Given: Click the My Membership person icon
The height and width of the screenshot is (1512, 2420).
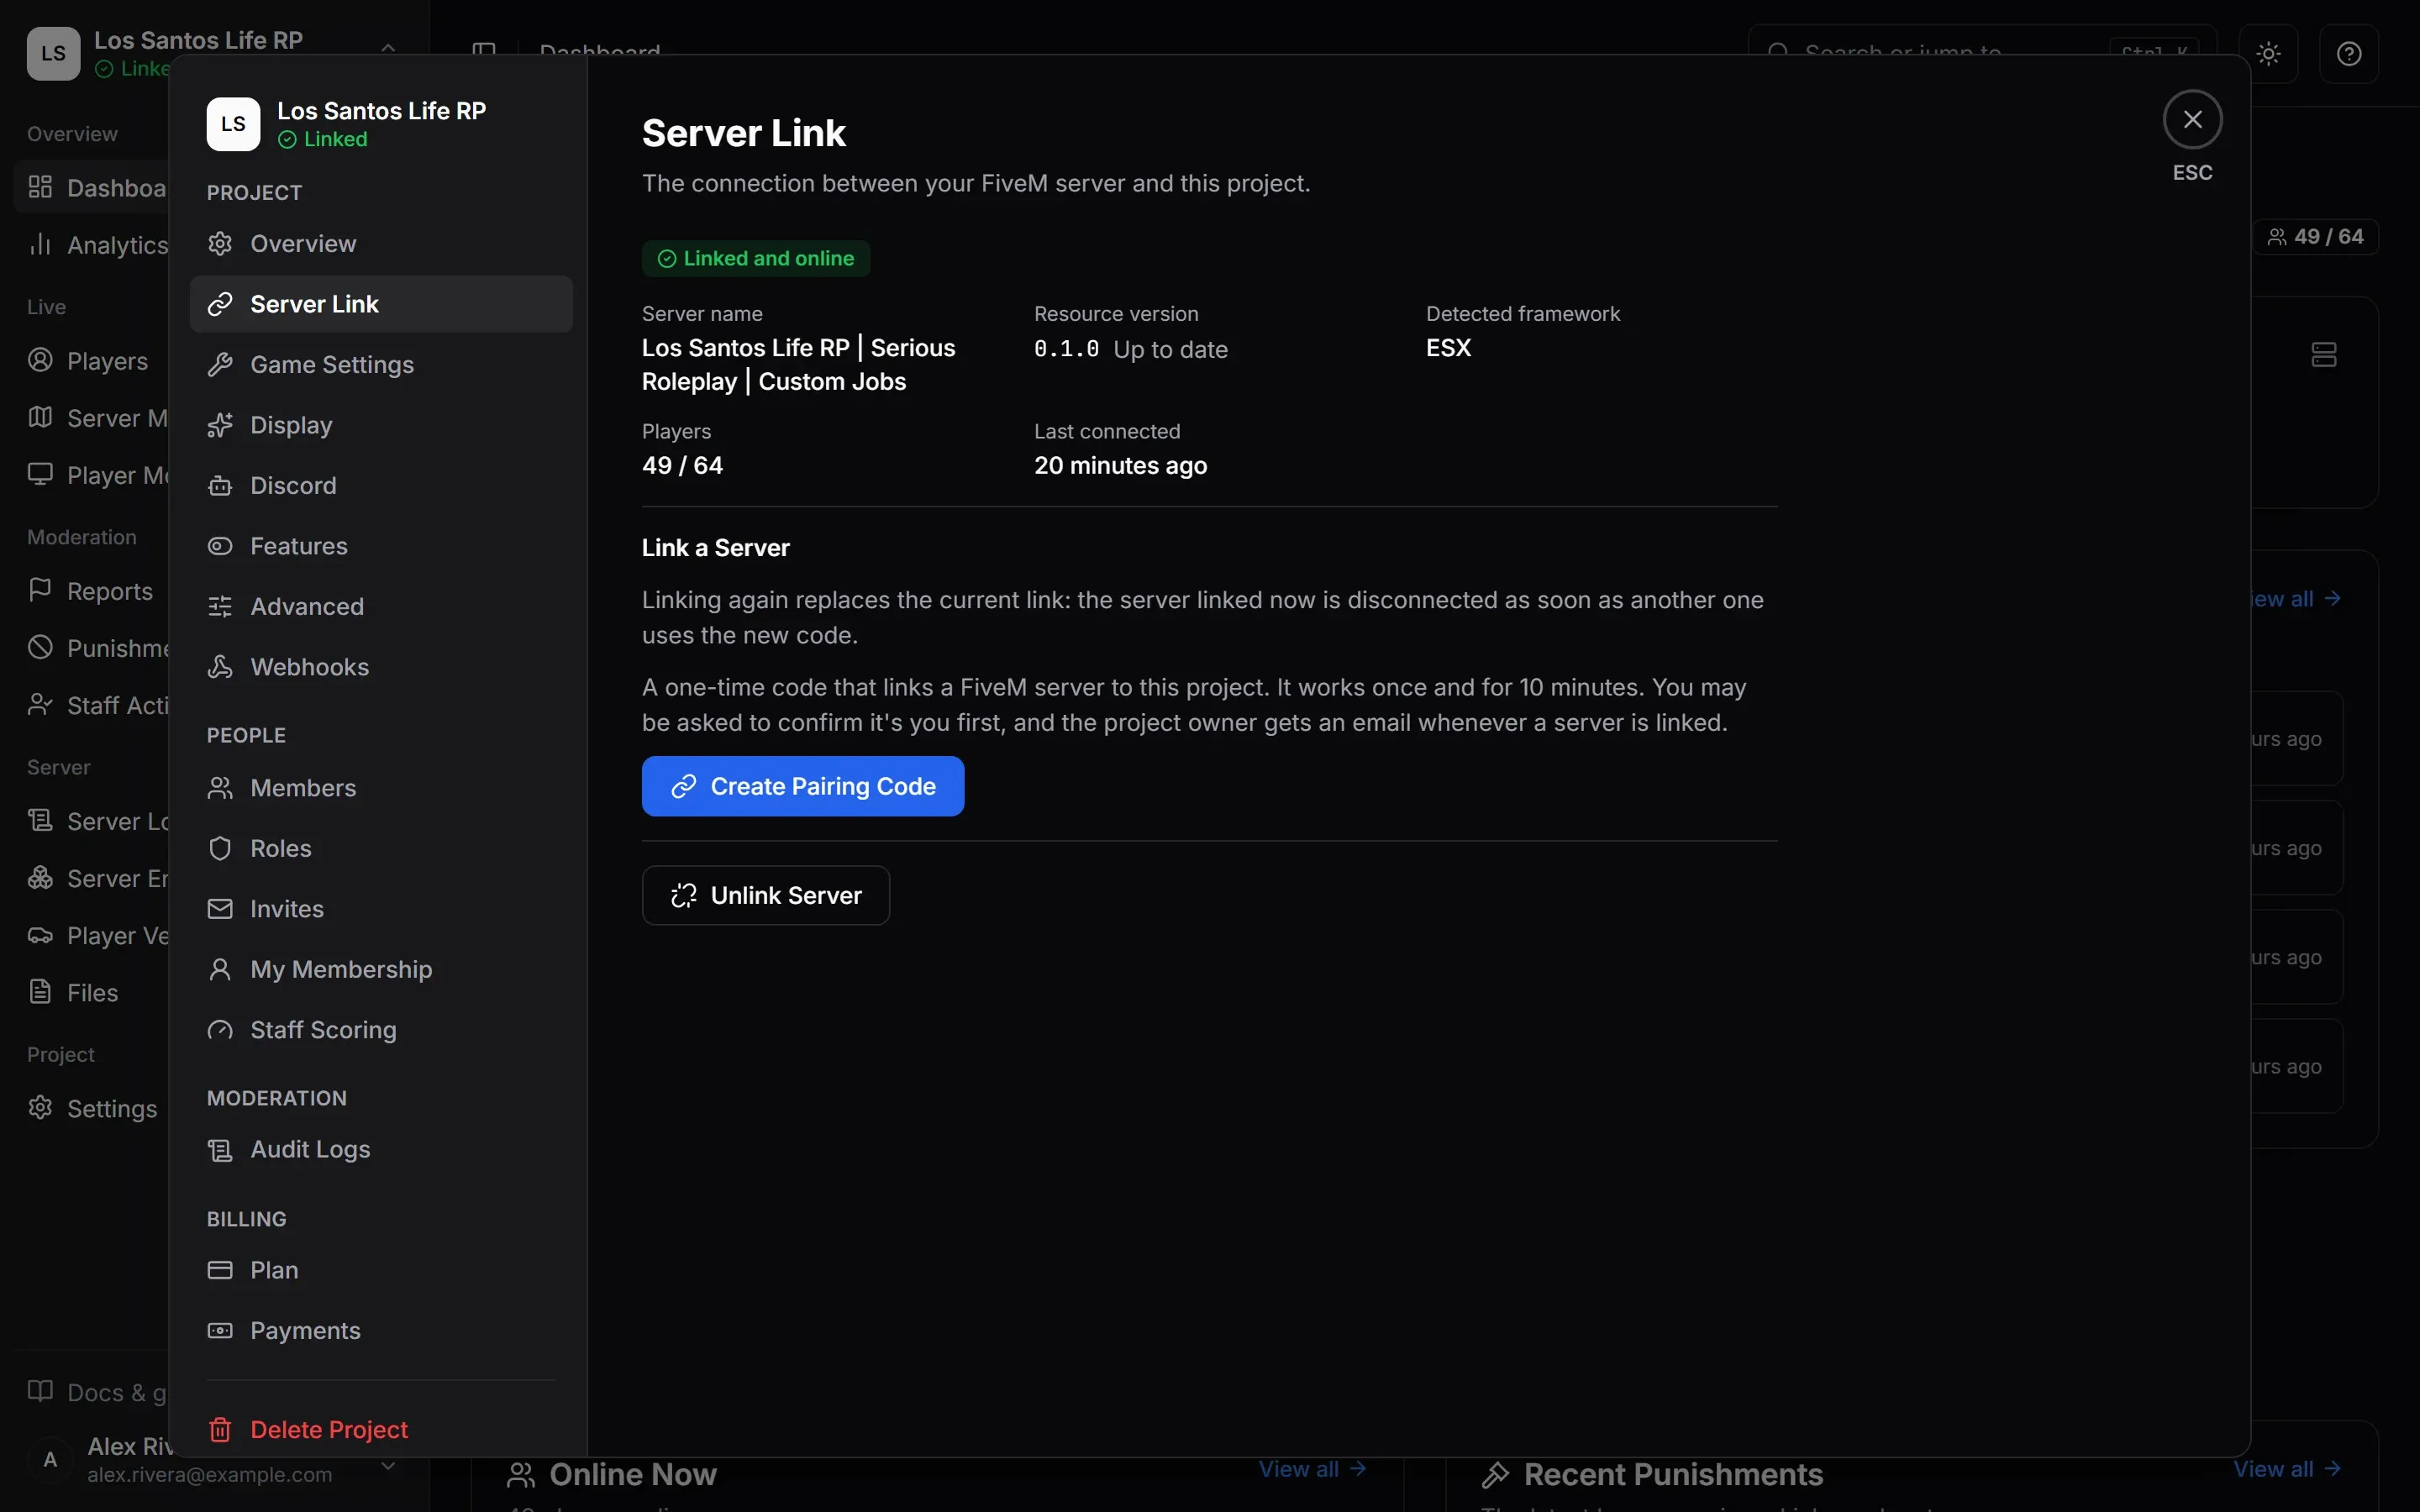Looking at the screenshot, I should (220, 969).
